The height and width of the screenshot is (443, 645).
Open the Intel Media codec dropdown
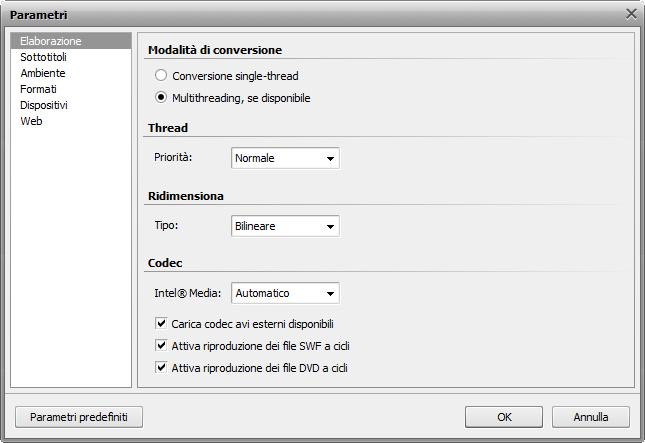[x=285, y=293]
